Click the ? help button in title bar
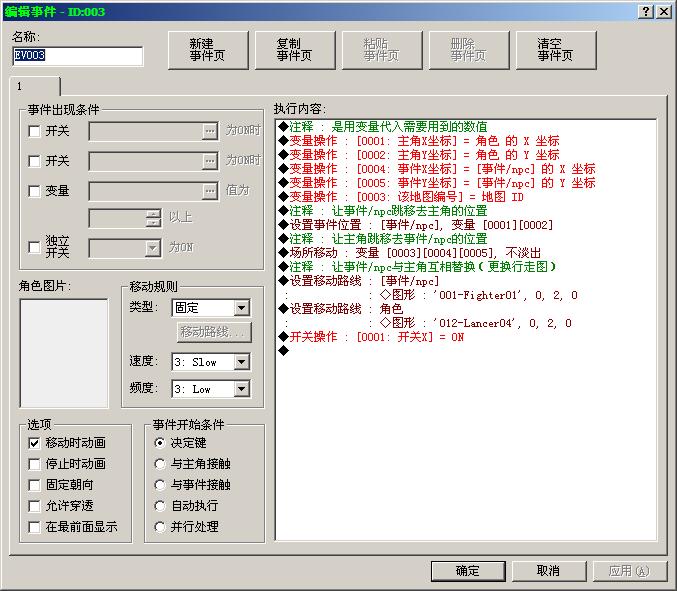This screenshot has width=677, height=591. tap(645, 12)
